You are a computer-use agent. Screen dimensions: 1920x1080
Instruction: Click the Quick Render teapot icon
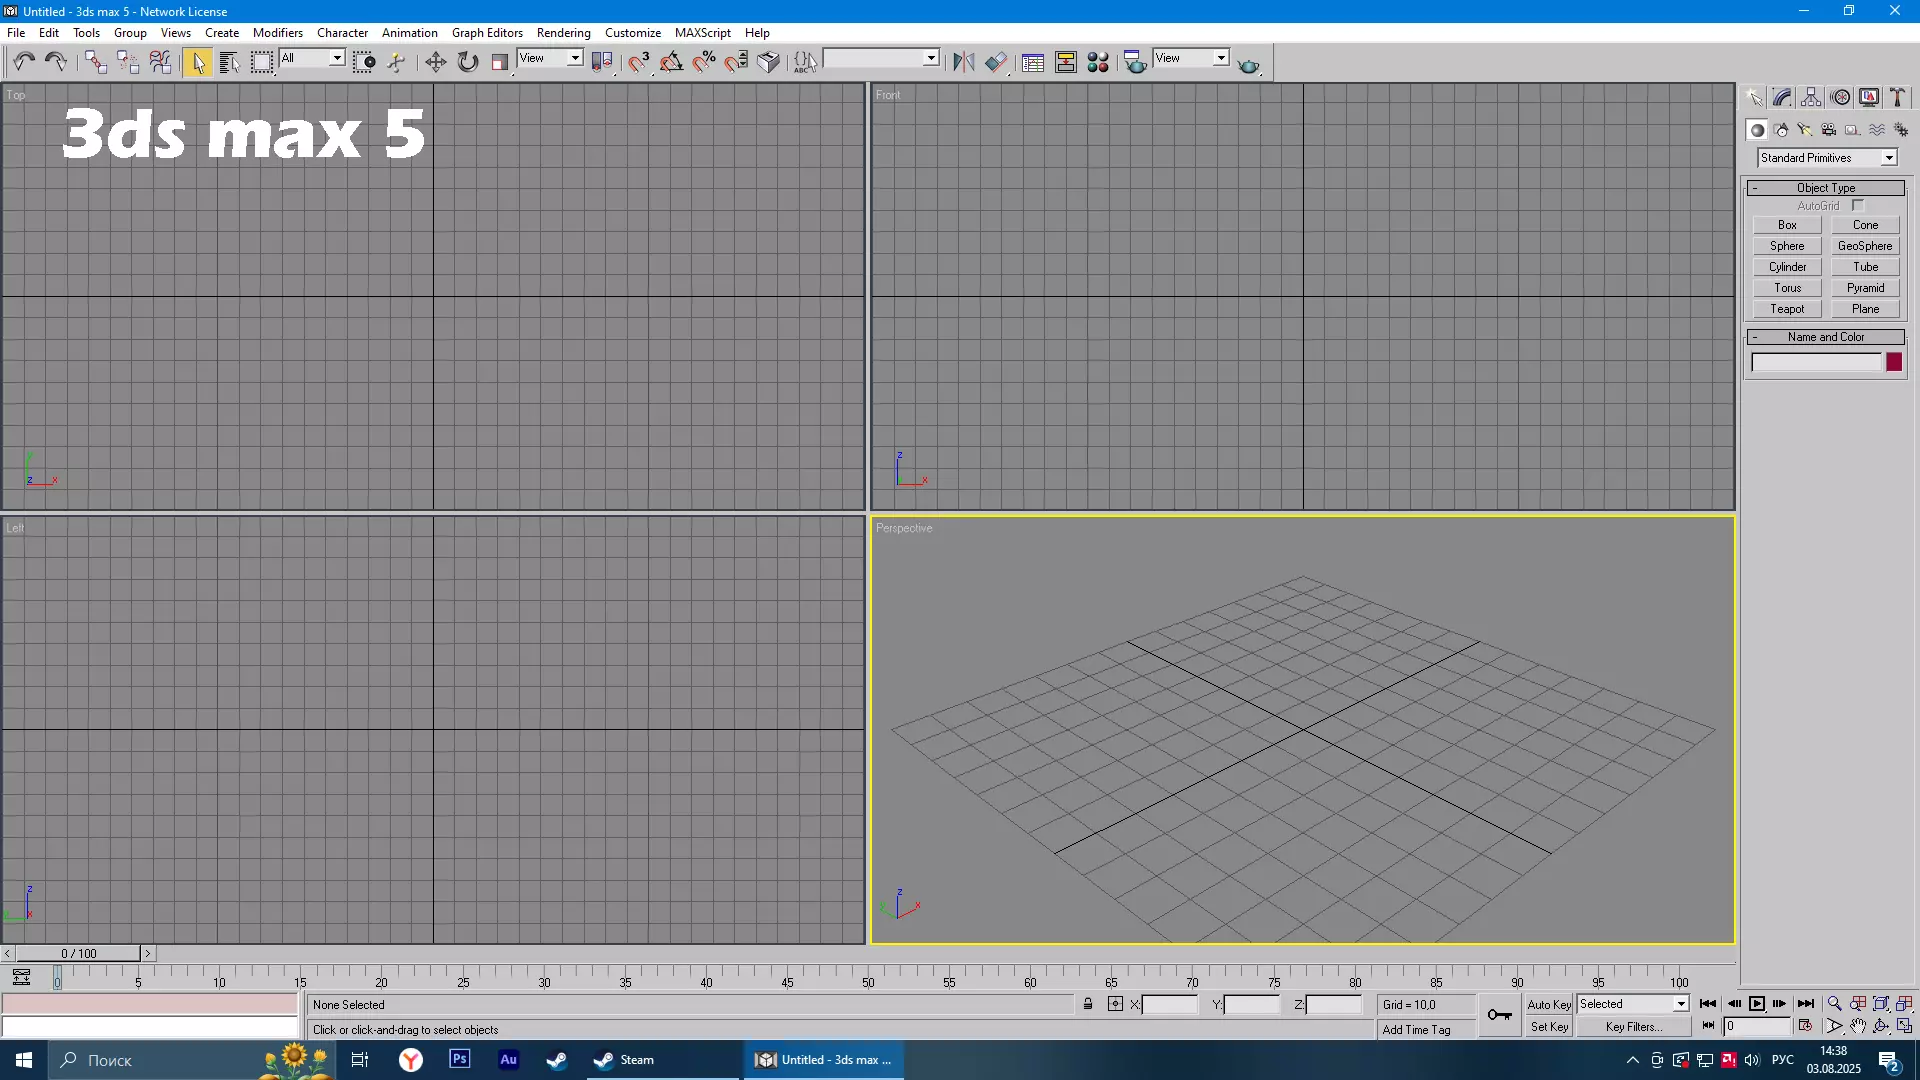pos(1248,65)
